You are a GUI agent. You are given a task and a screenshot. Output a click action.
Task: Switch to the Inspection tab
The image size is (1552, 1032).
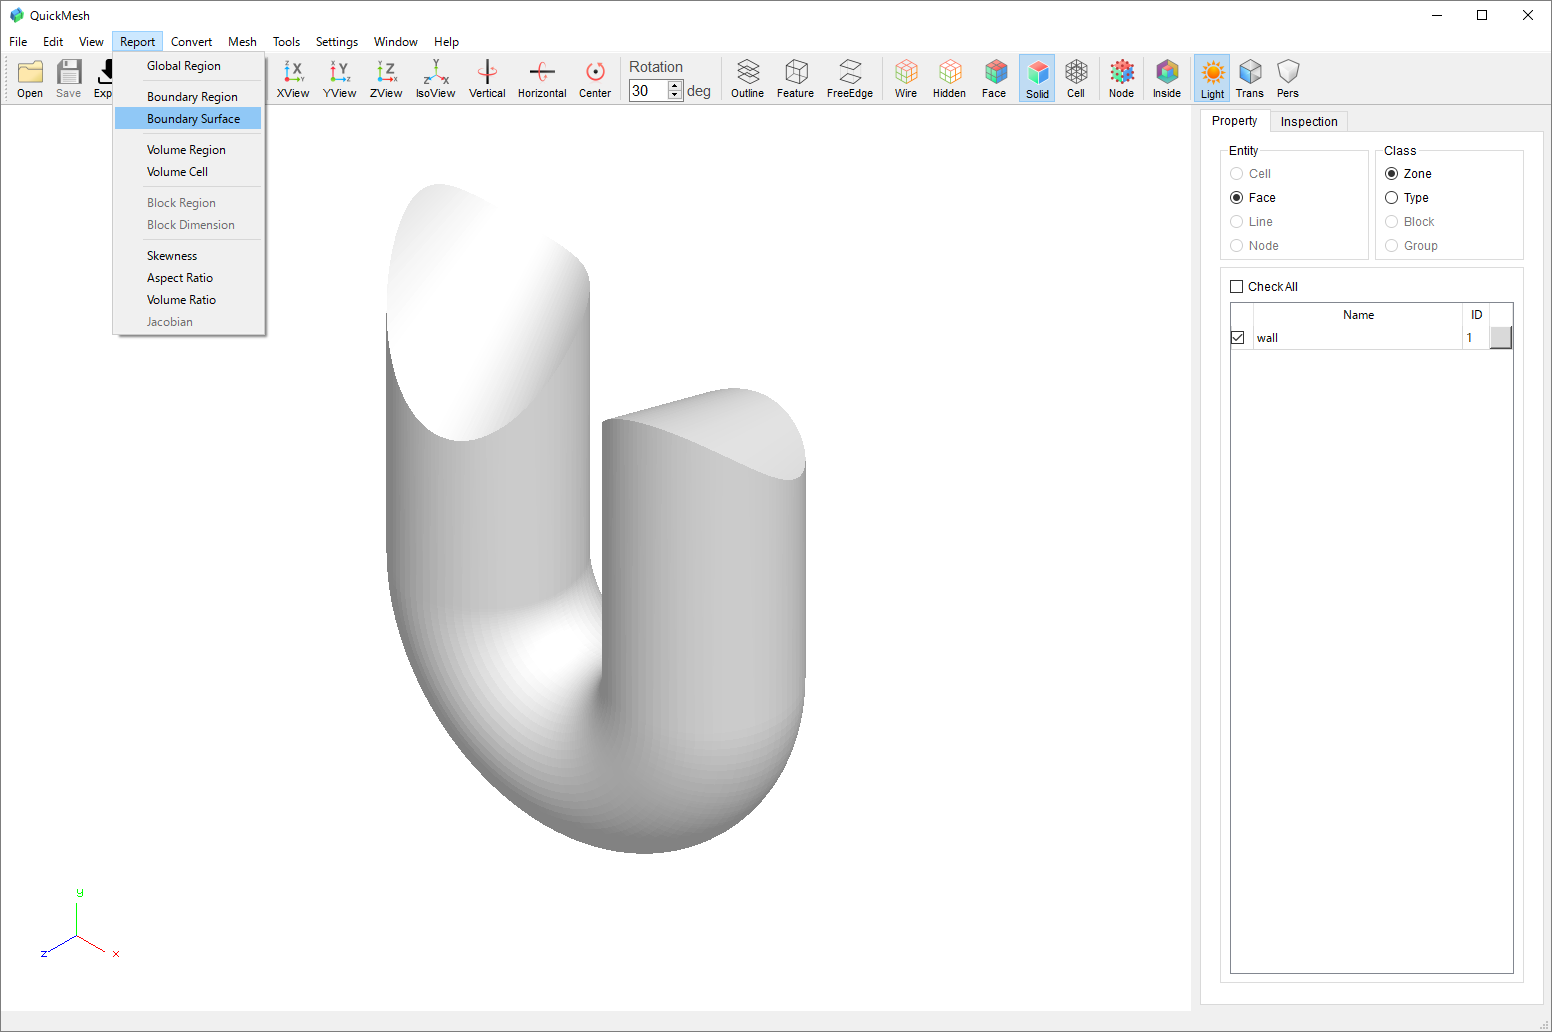[1309, 122]
